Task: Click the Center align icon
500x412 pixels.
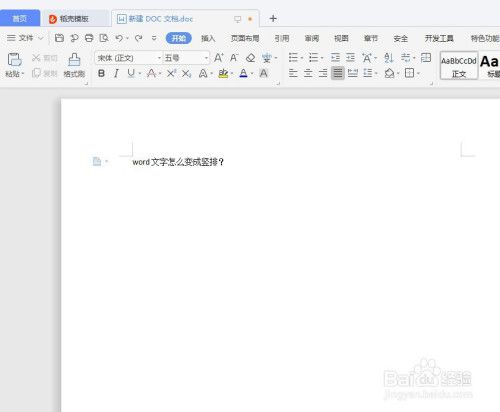Action: pyautogui.click(x=308, y=73)
